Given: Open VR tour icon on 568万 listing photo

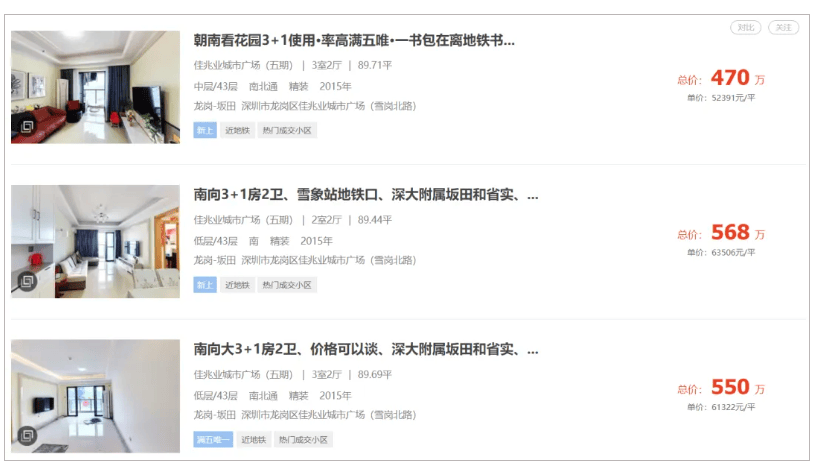Looking at the screenshot, I should tap(27, 282).
